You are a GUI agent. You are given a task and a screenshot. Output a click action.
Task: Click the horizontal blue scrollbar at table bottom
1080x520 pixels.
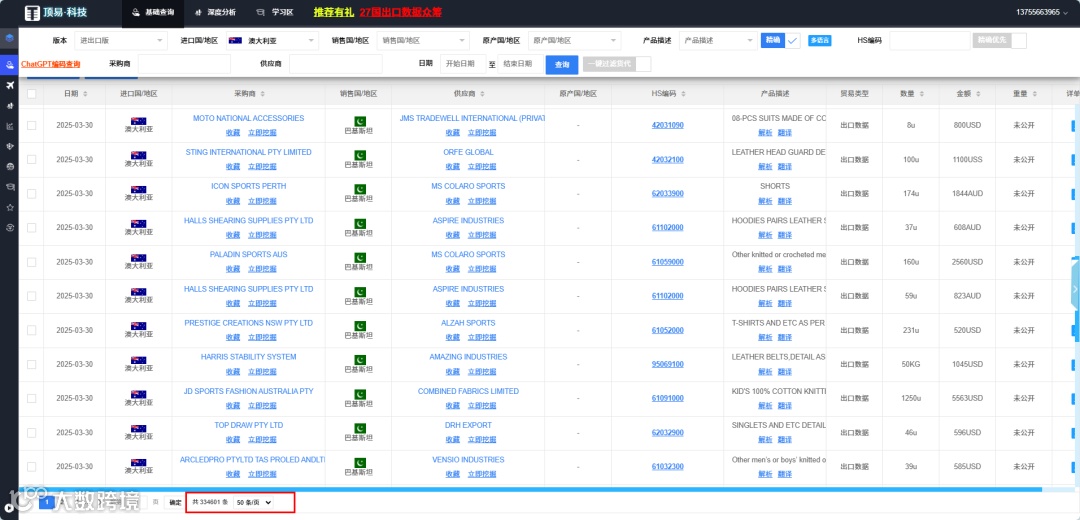click(x=530, y=490)
